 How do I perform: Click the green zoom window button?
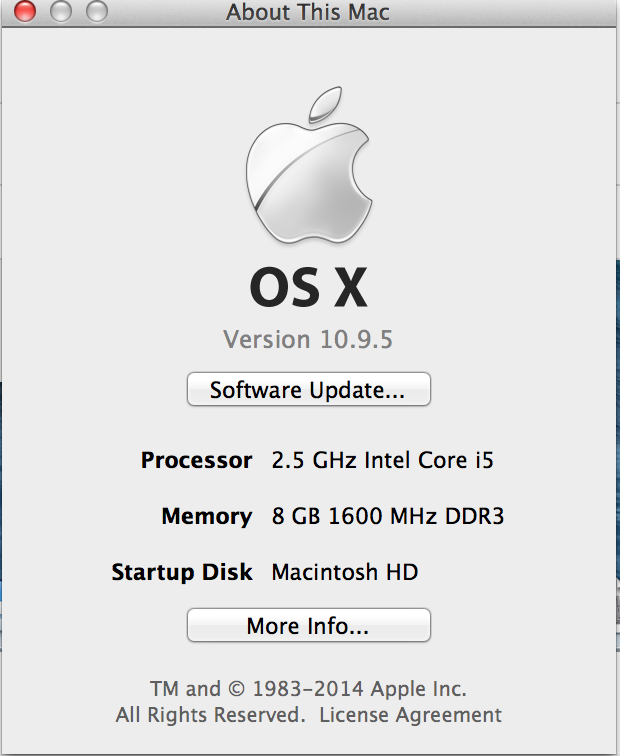[96, 12]
